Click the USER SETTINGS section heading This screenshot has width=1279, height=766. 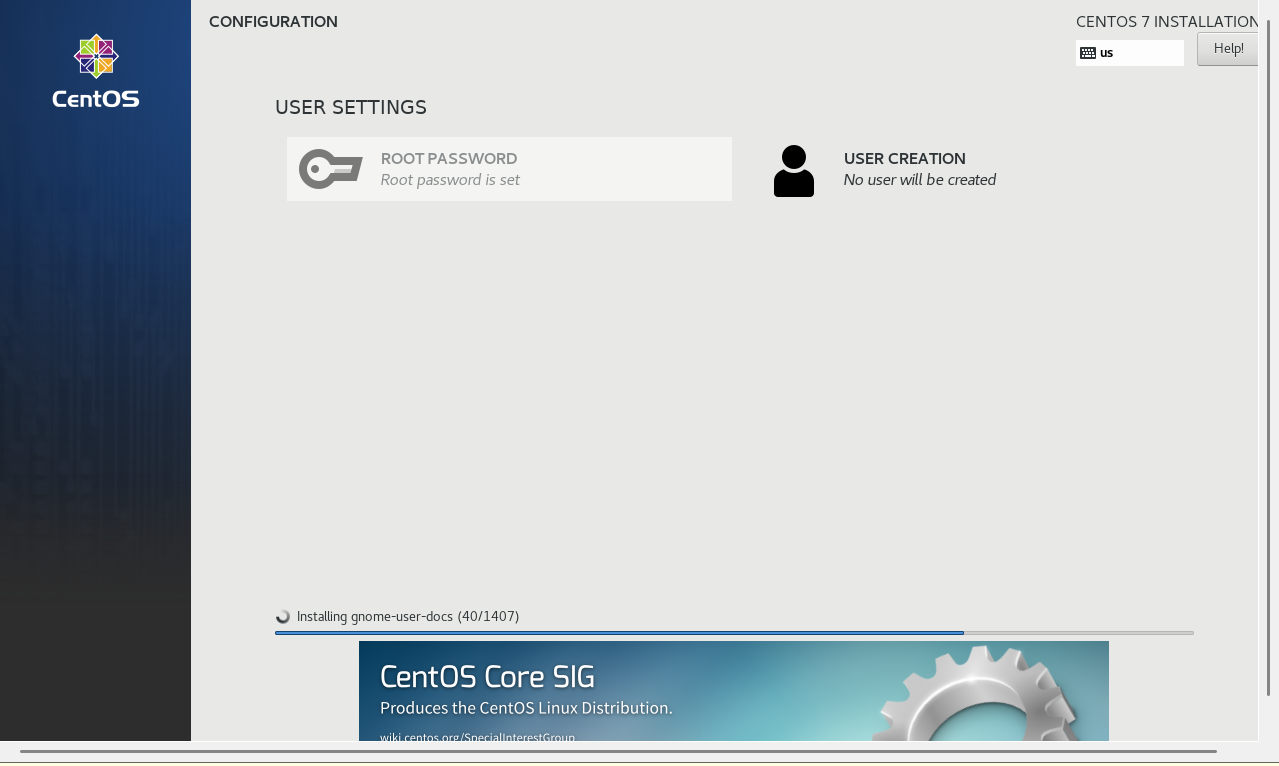tap(351, 107)
